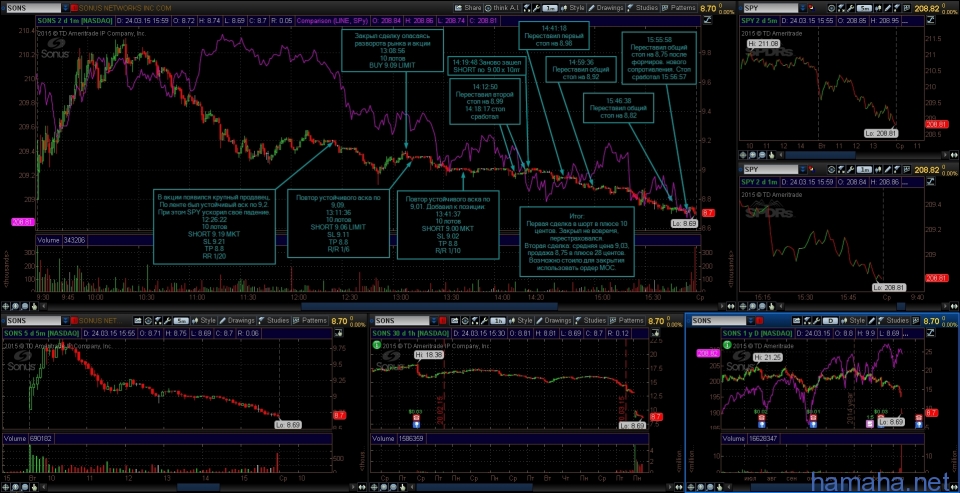Click green info icon on SONS 1h chart
960x493 pixels.
tap(375, 344)
